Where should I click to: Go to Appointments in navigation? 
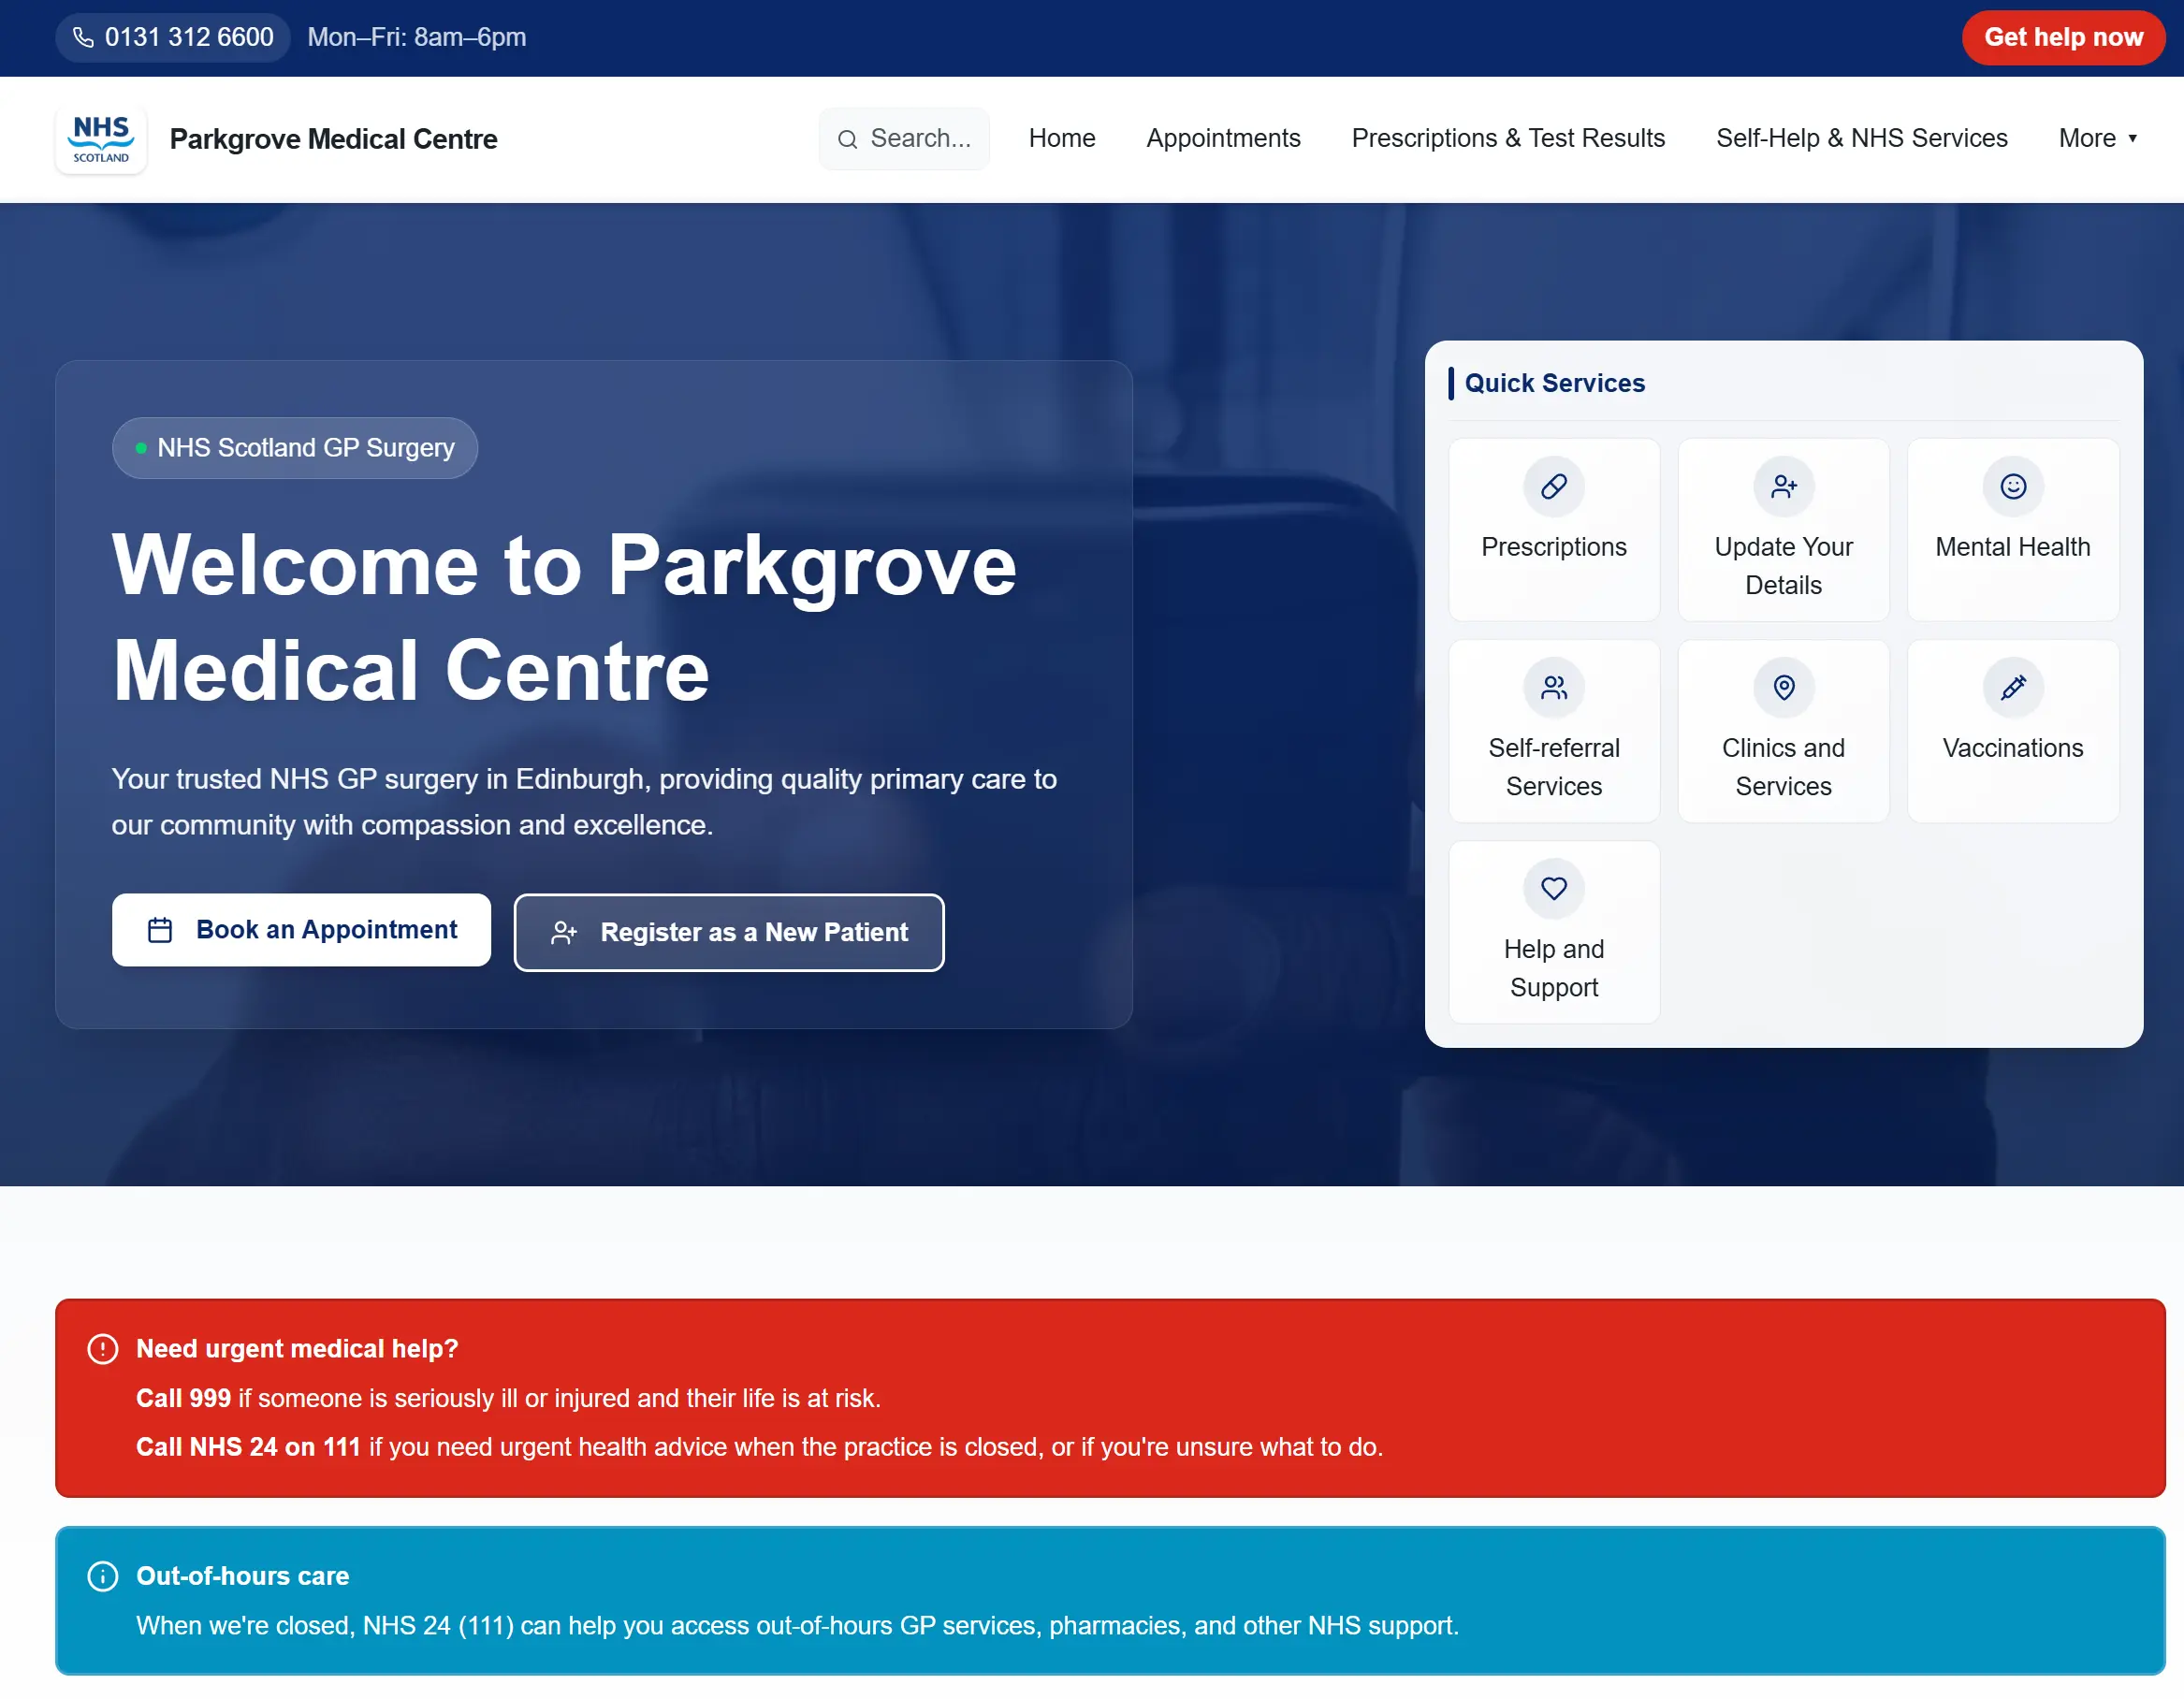coord(1222,138)
